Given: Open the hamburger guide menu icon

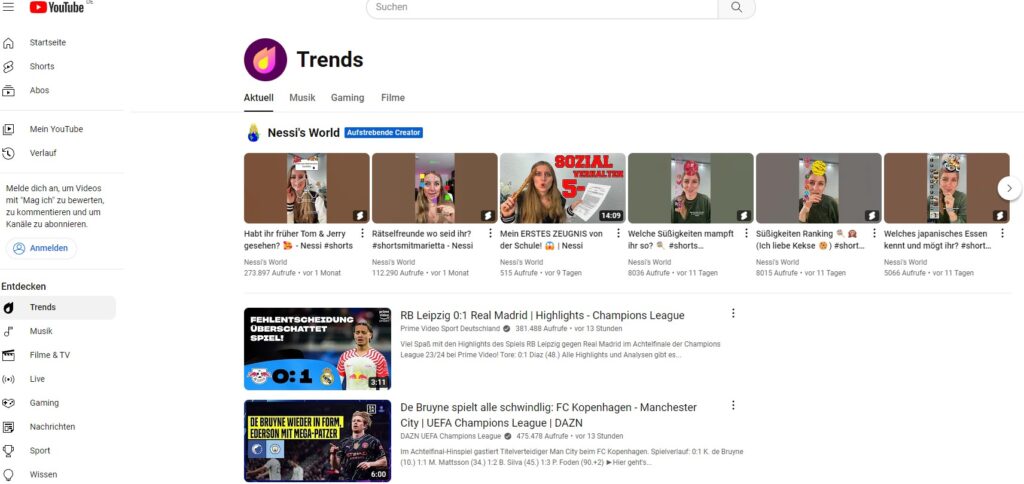Looking at the screenshot, I should click(x=8, y=7).
